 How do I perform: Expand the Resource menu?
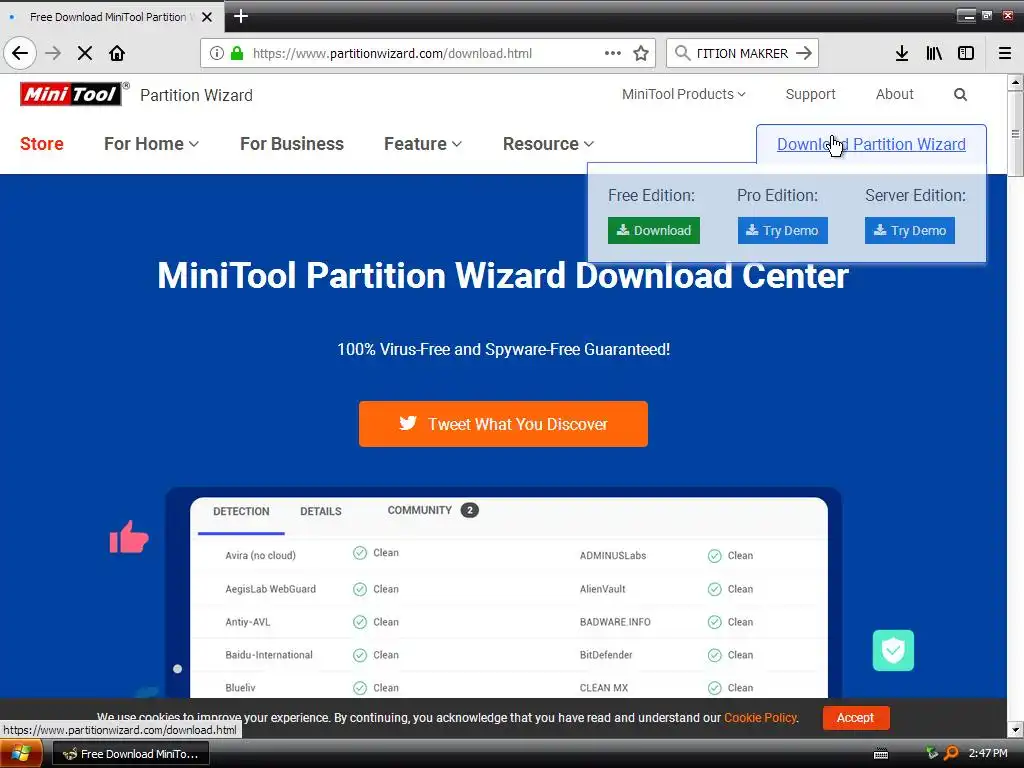(548, 144)
